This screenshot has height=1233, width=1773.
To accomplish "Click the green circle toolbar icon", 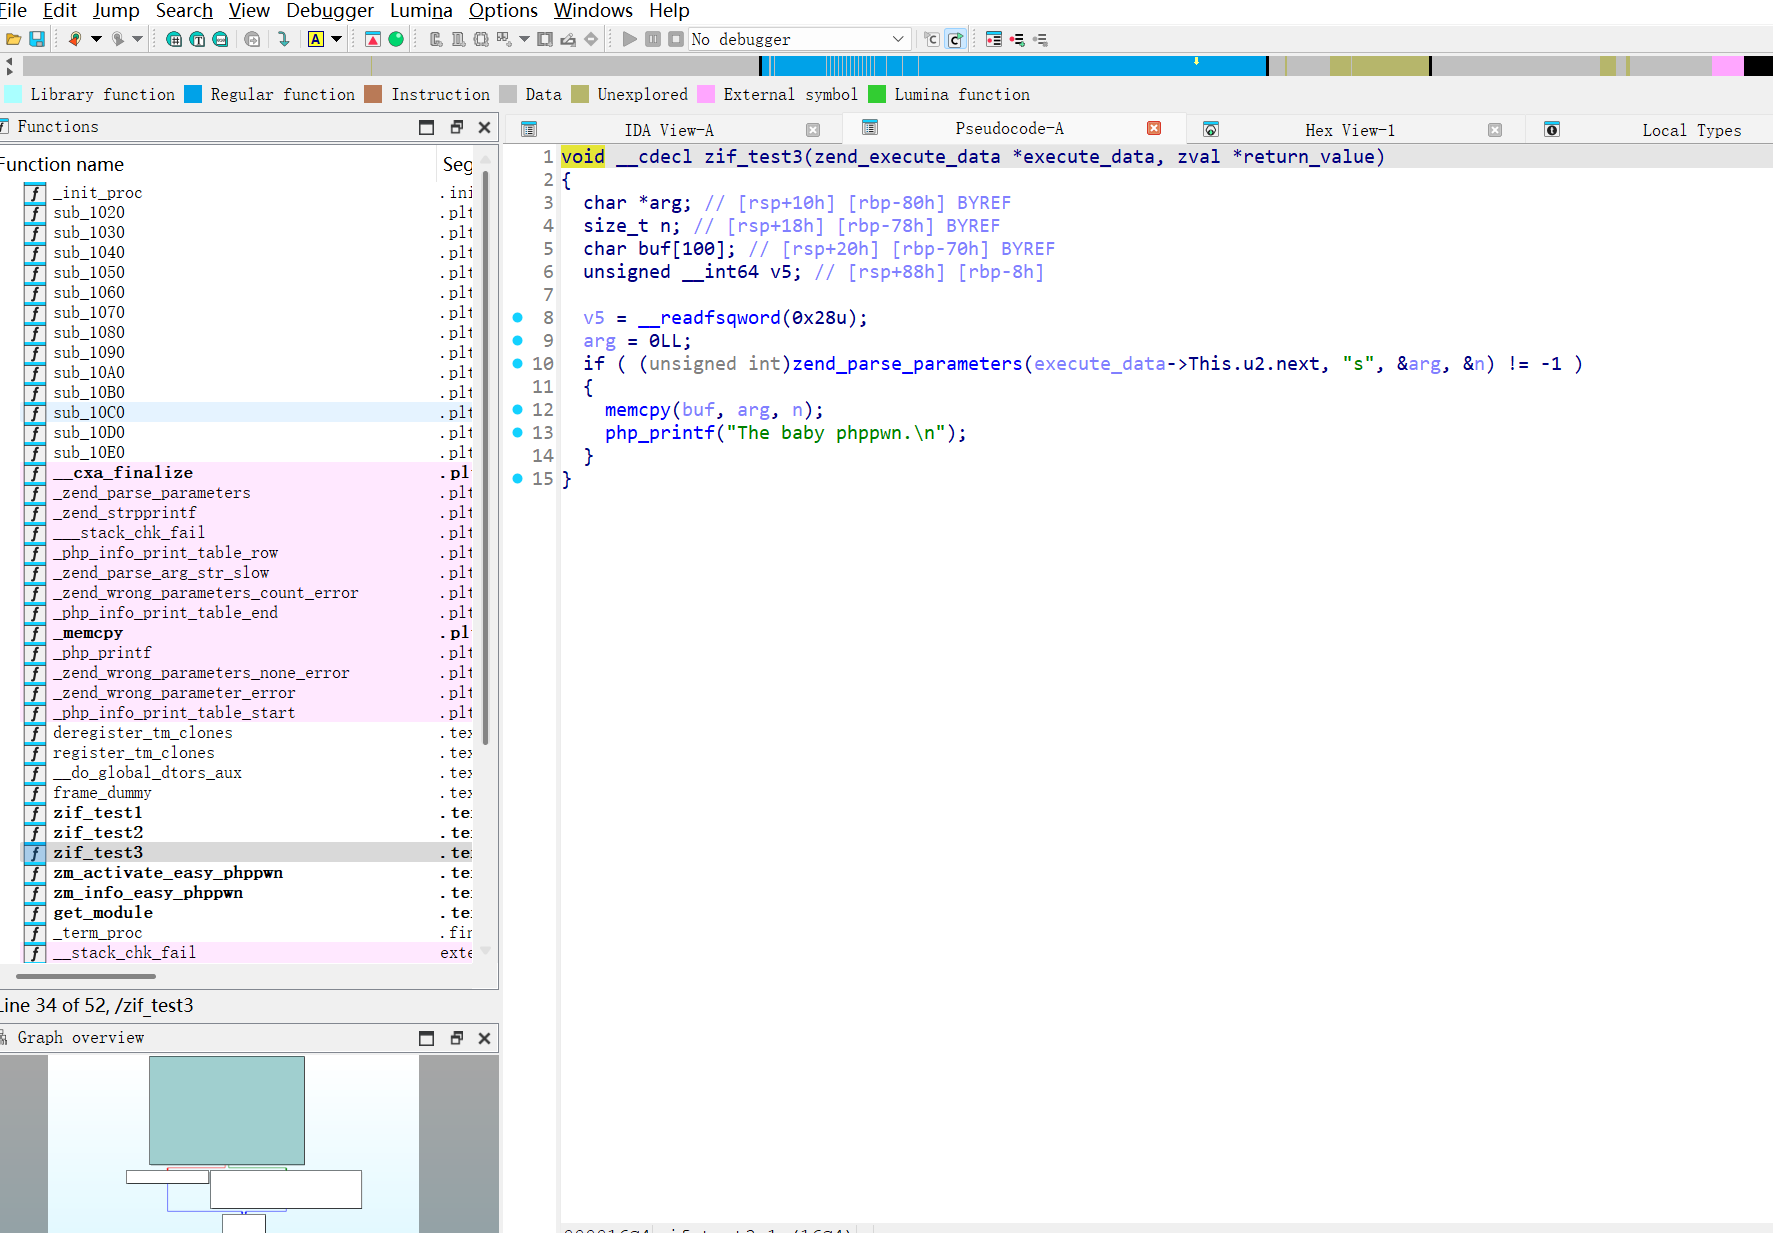I will click(x=396, y=39).
